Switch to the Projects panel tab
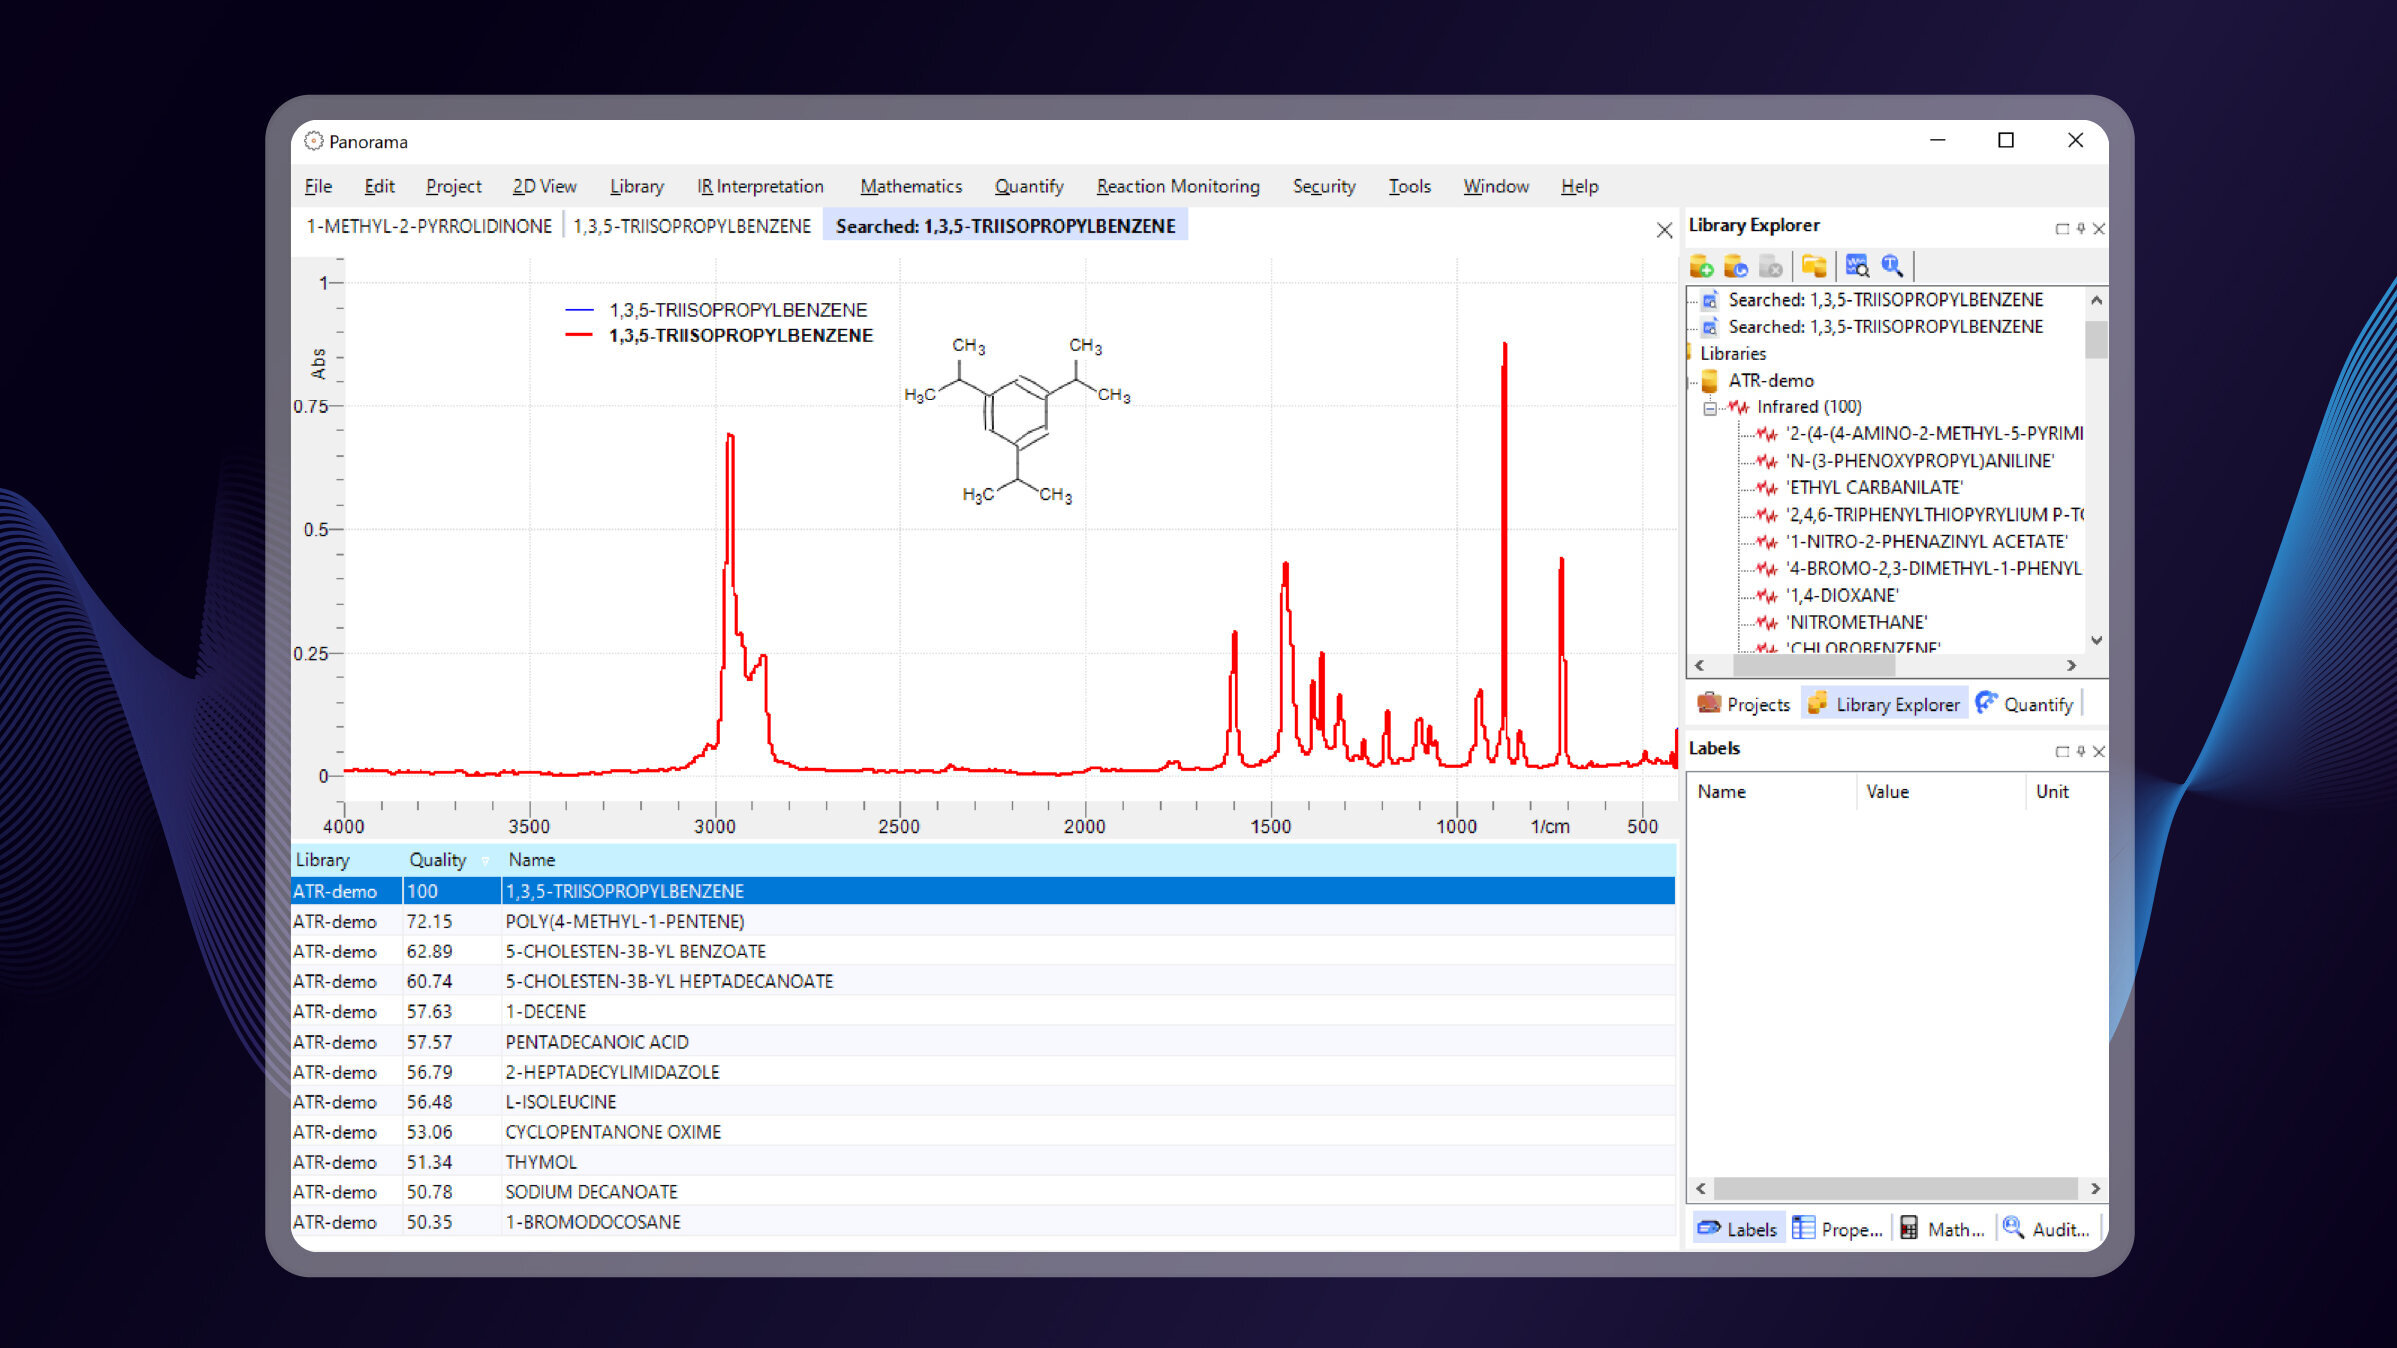Image resolution: width=2397 pixels, height=1348 pixels. [1744, 704]
